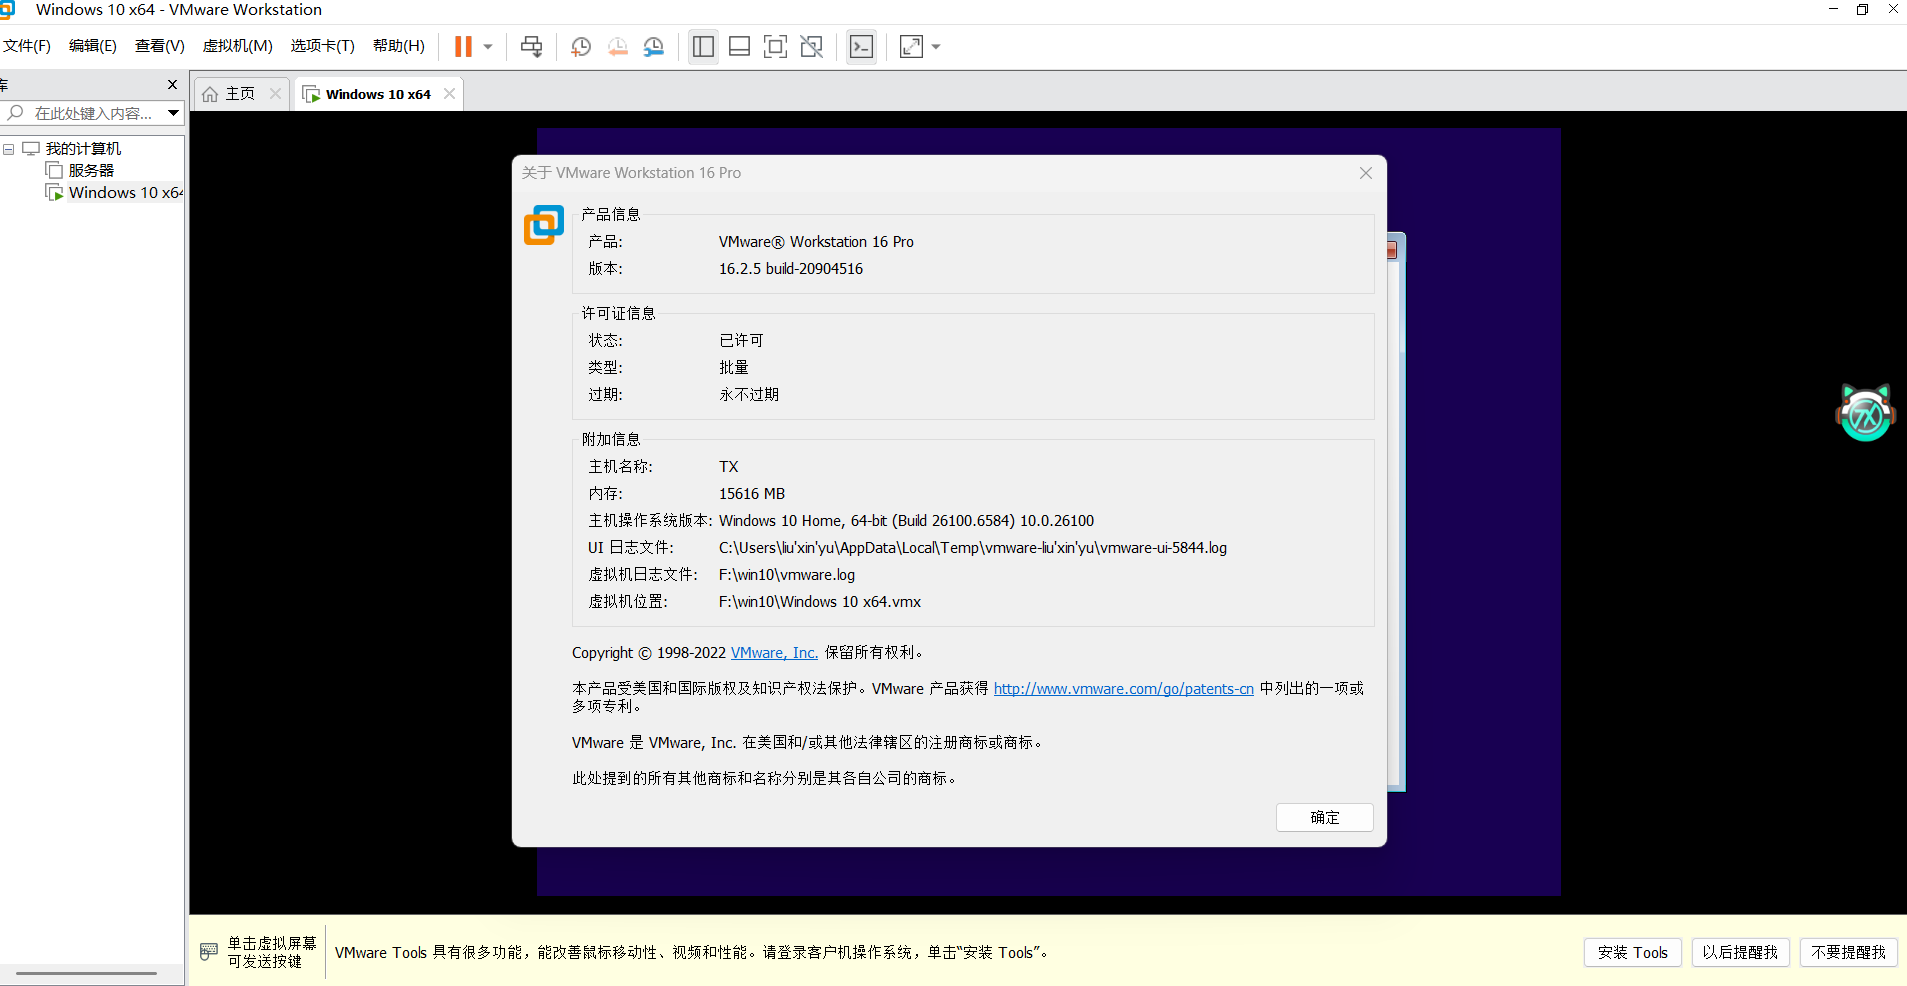This screenshot has height=986, width=1907.
Task: Toggle the console view button
Action: (861, 47)
